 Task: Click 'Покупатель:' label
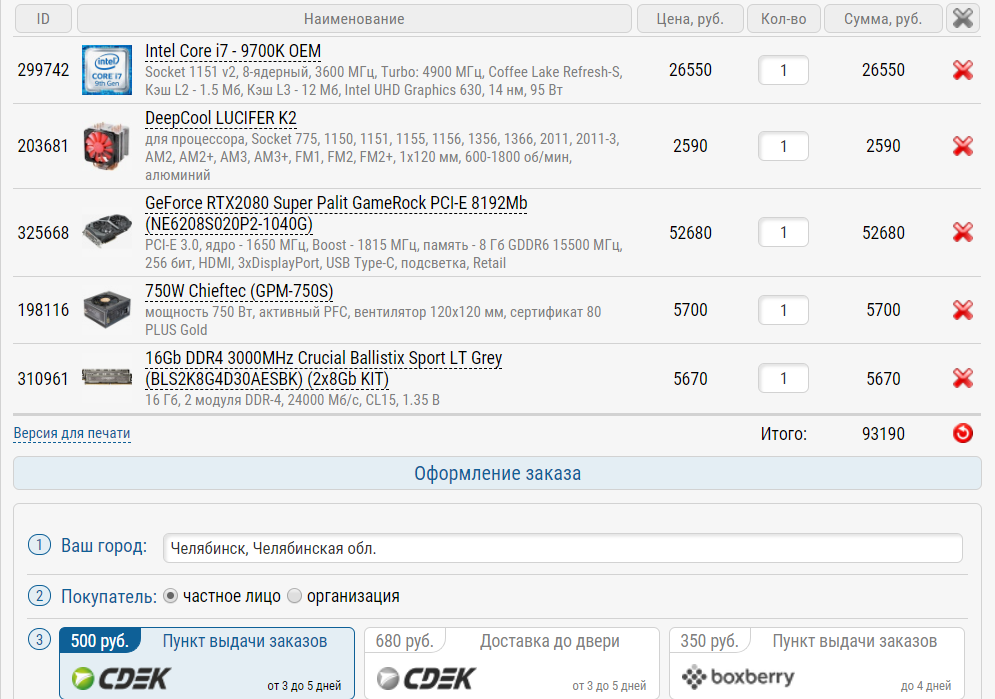109,596
